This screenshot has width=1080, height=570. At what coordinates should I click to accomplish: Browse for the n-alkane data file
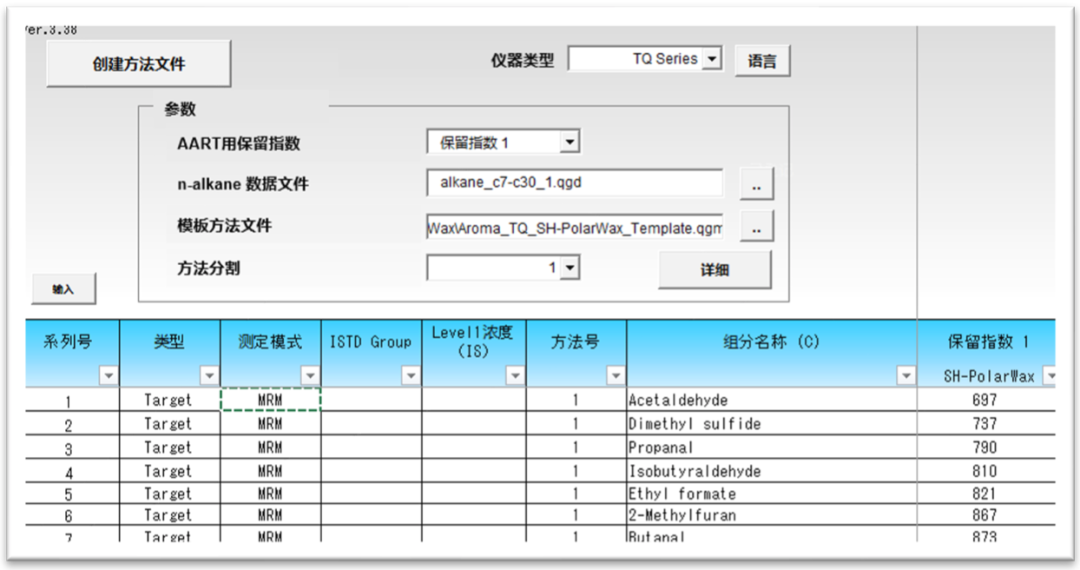coord(756,185)
